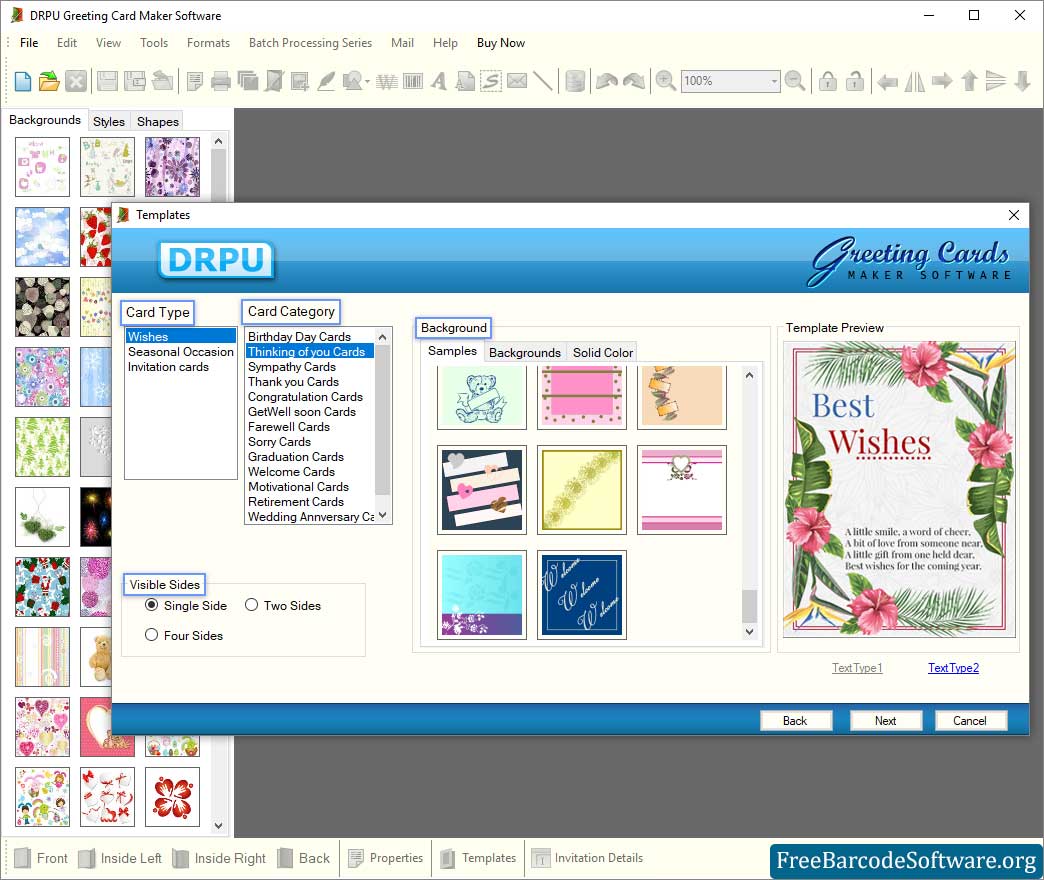Open the Batch Processing Series menu
Image resolution: width=1044 pixels, height=880 pixels.
[310, 43]
